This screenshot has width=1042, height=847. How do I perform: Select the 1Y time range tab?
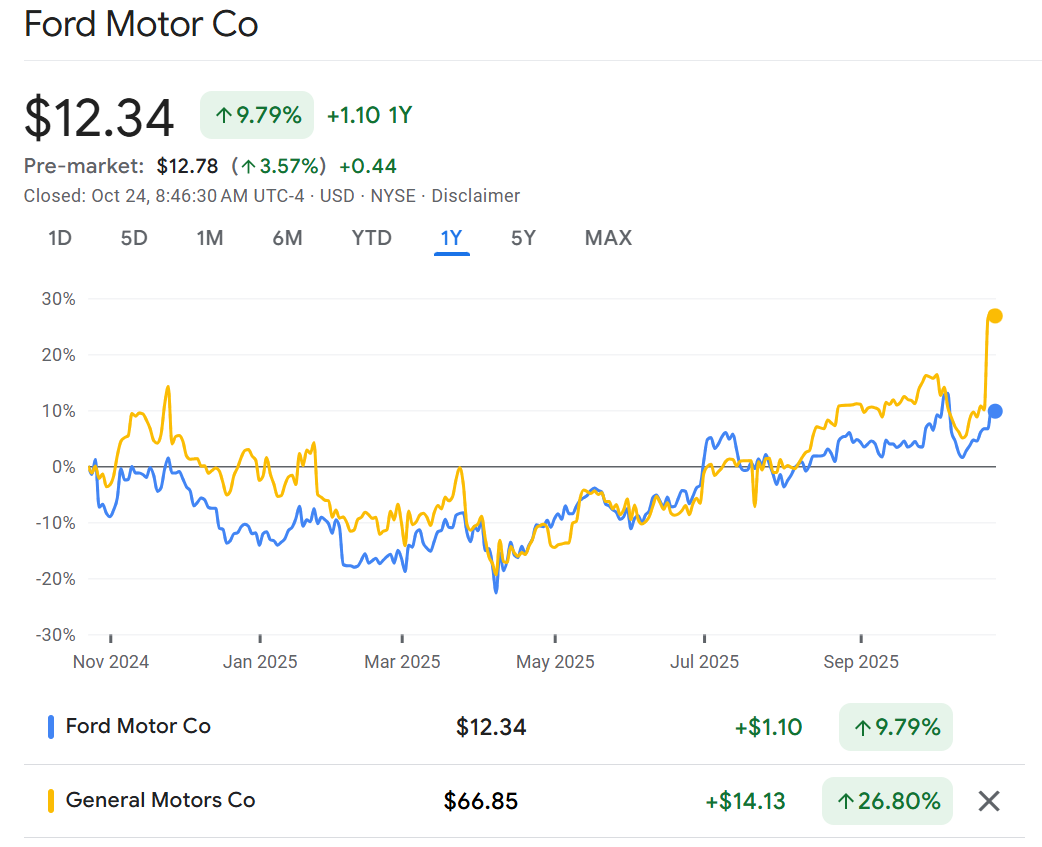point(452,238)
